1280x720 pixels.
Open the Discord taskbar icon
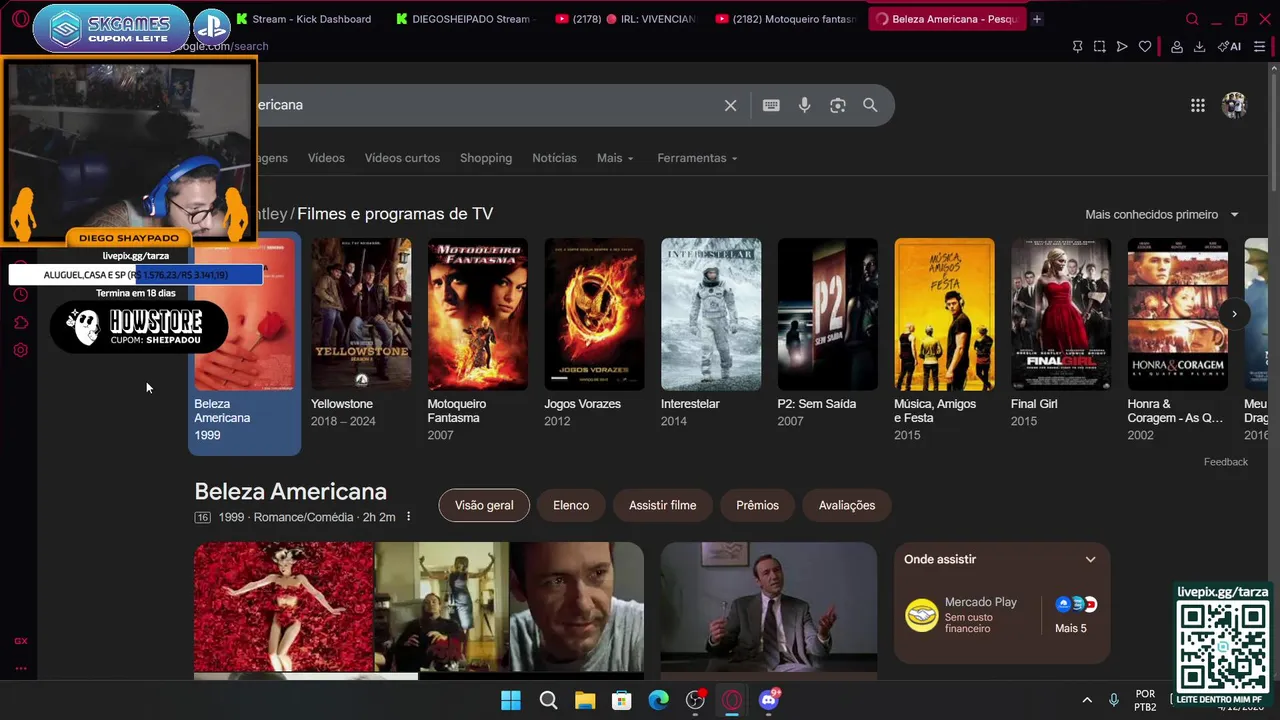pyautogui.click(x=768, y=700)
